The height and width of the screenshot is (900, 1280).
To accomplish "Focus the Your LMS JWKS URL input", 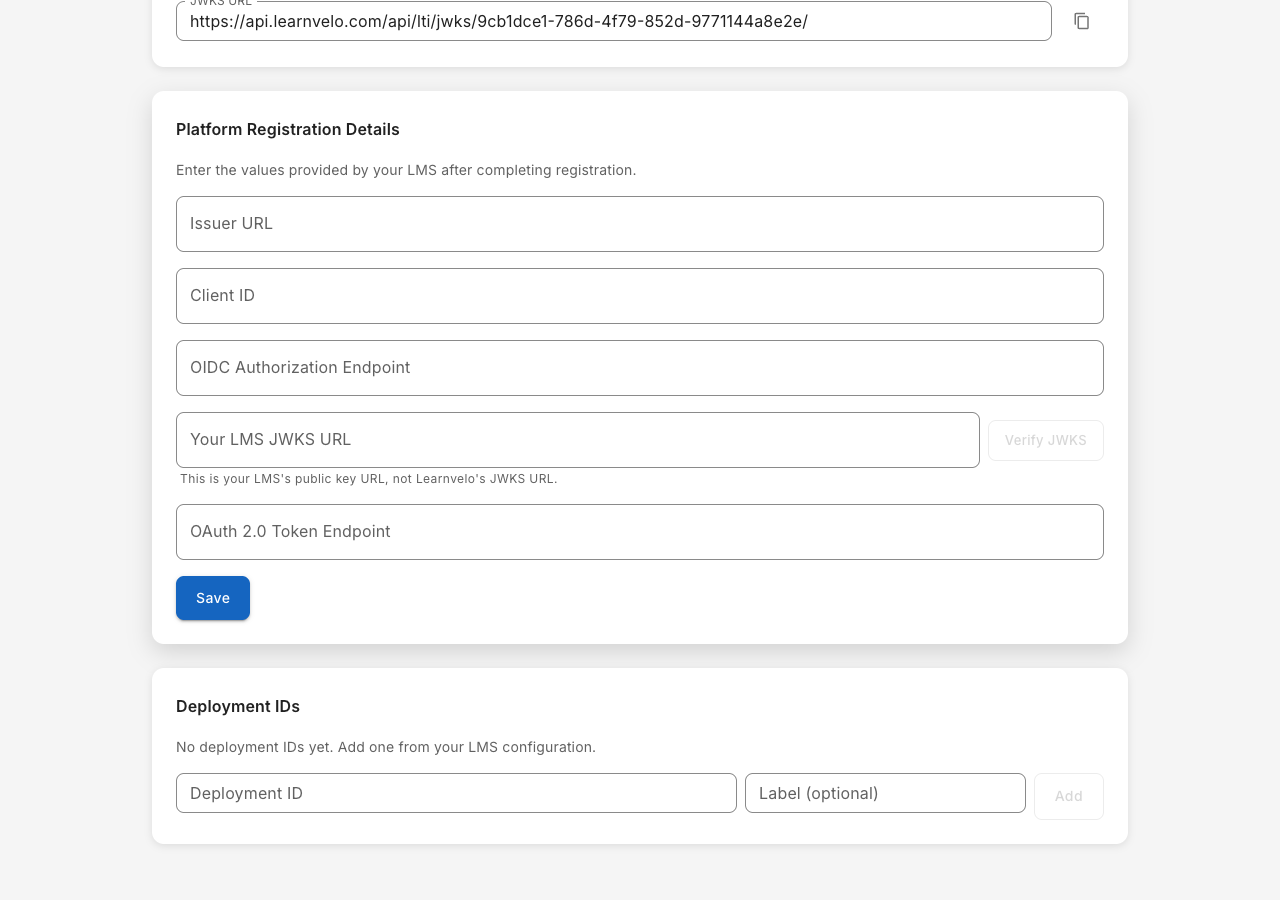I will tap(577, 440).
